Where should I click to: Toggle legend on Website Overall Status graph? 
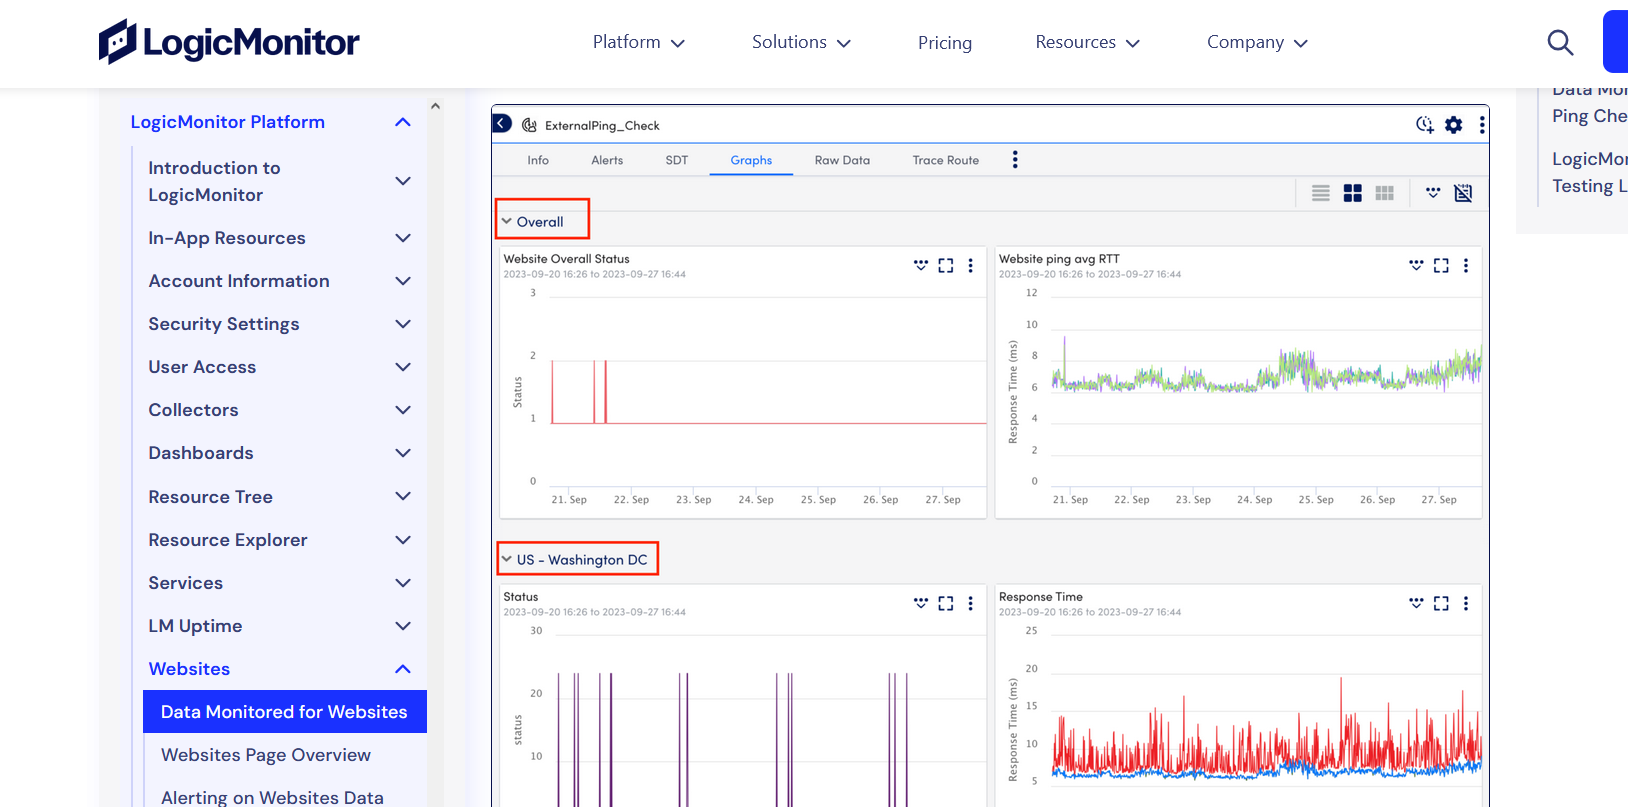click(921, 265)
